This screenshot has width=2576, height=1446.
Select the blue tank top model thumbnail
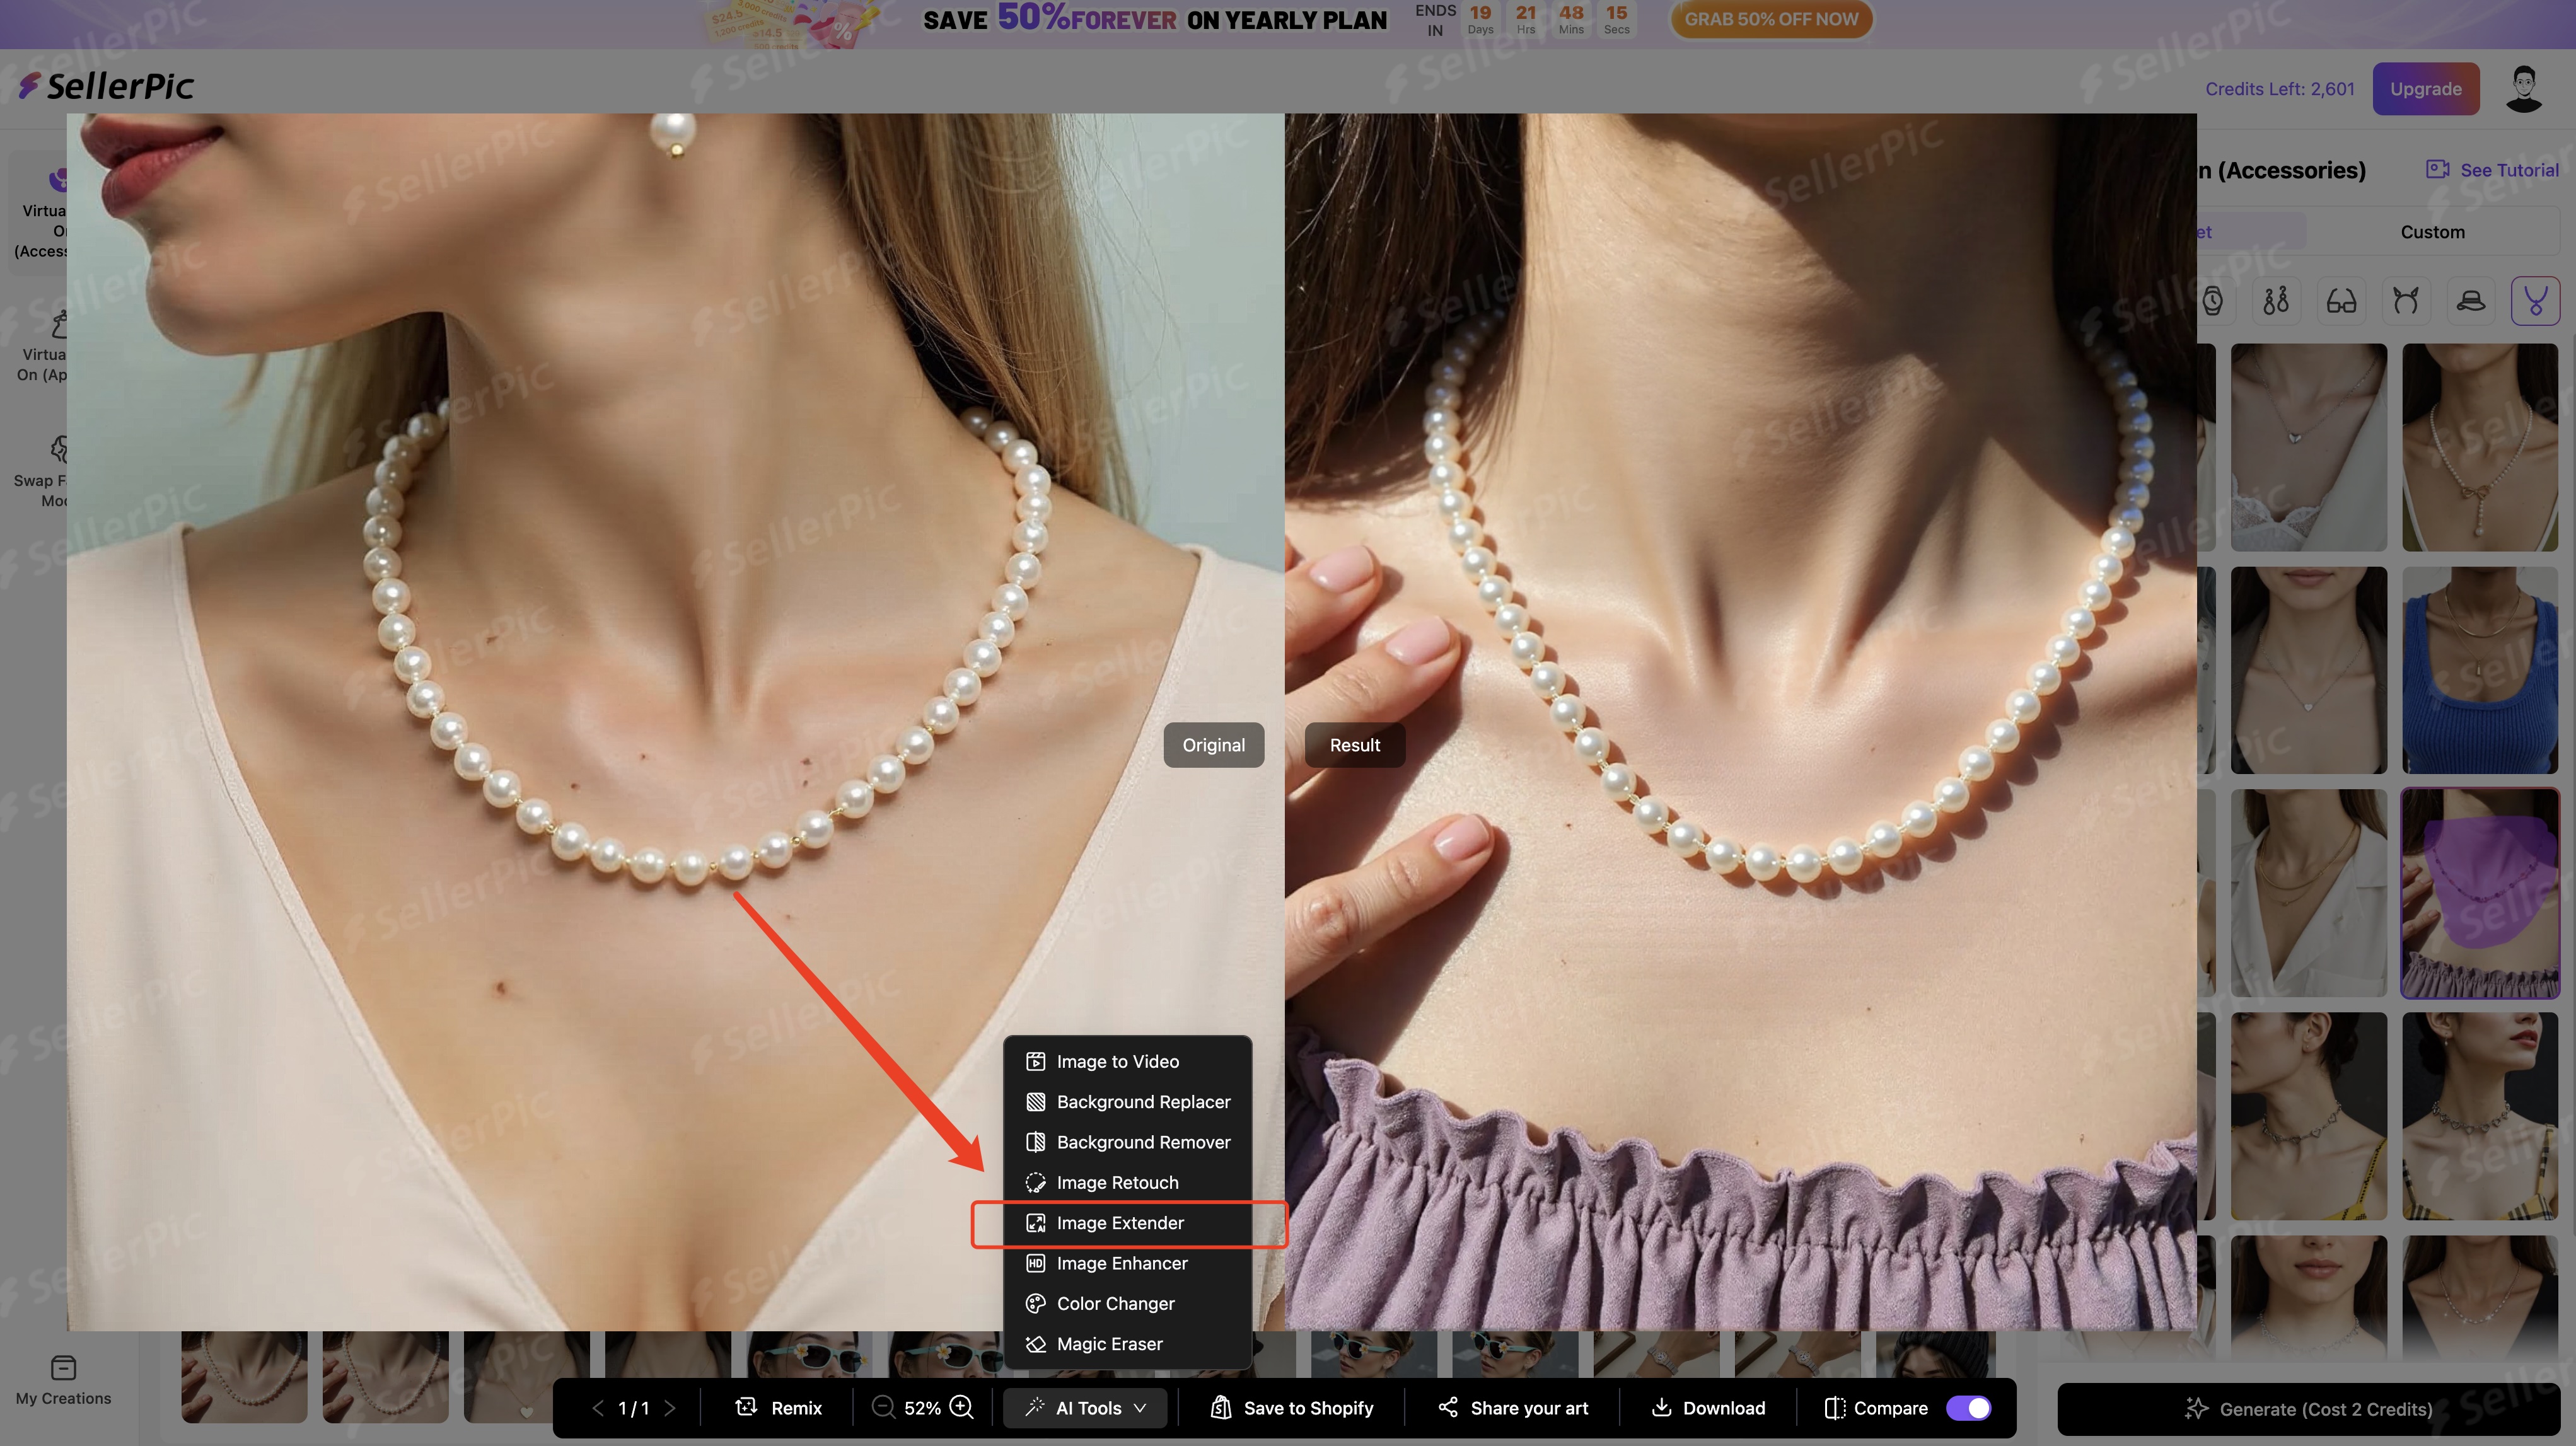2479,670
